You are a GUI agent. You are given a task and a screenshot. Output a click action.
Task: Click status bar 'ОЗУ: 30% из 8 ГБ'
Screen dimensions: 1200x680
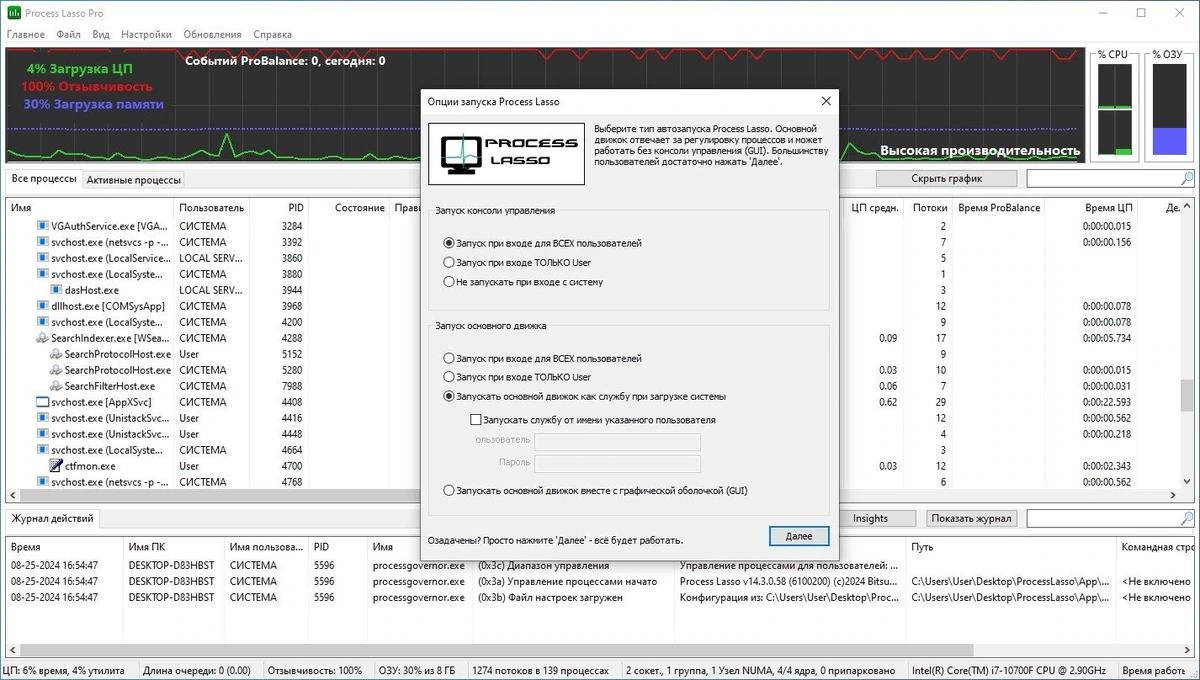pos(415,670)
